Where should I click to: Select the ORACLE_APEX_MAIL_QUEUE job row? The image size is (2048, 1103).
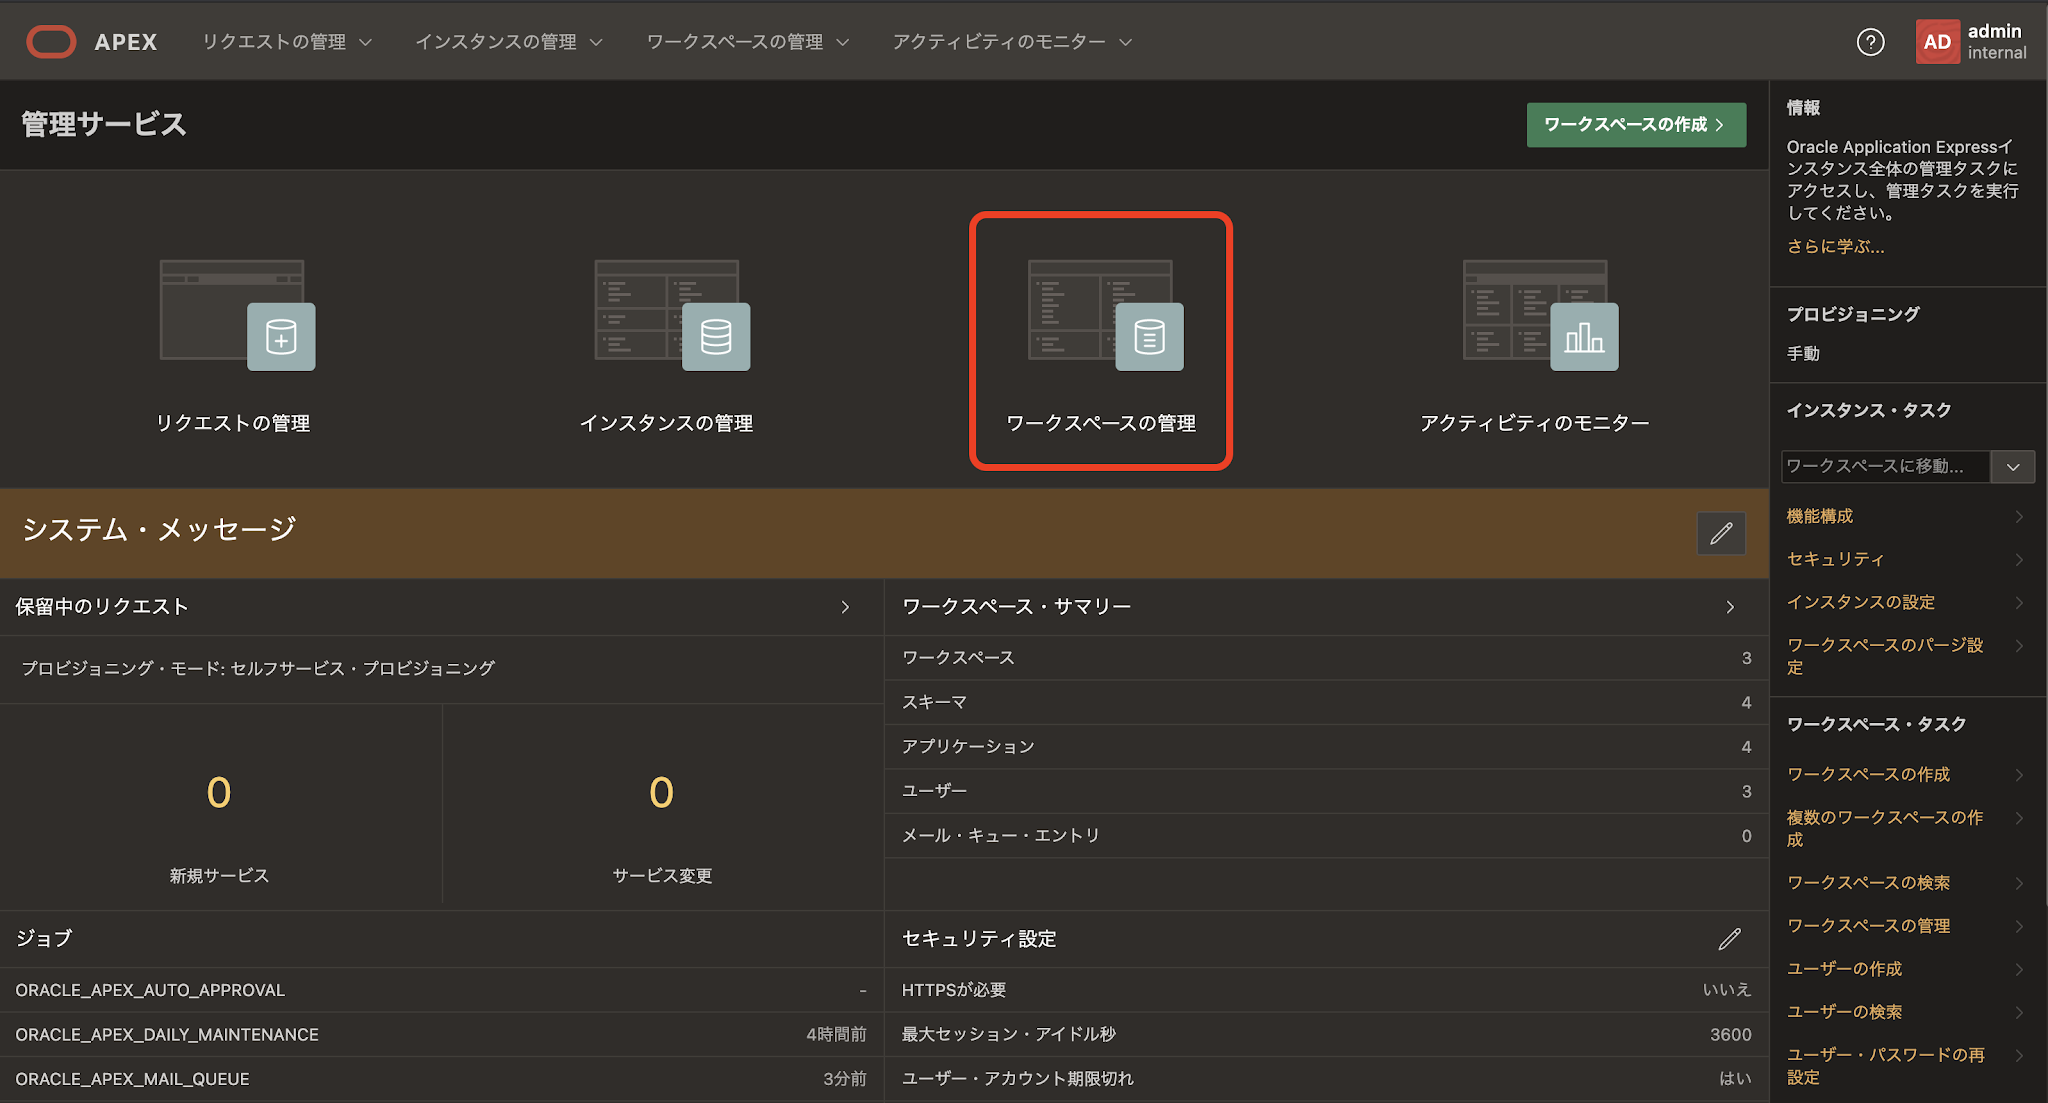(441, 1079)
